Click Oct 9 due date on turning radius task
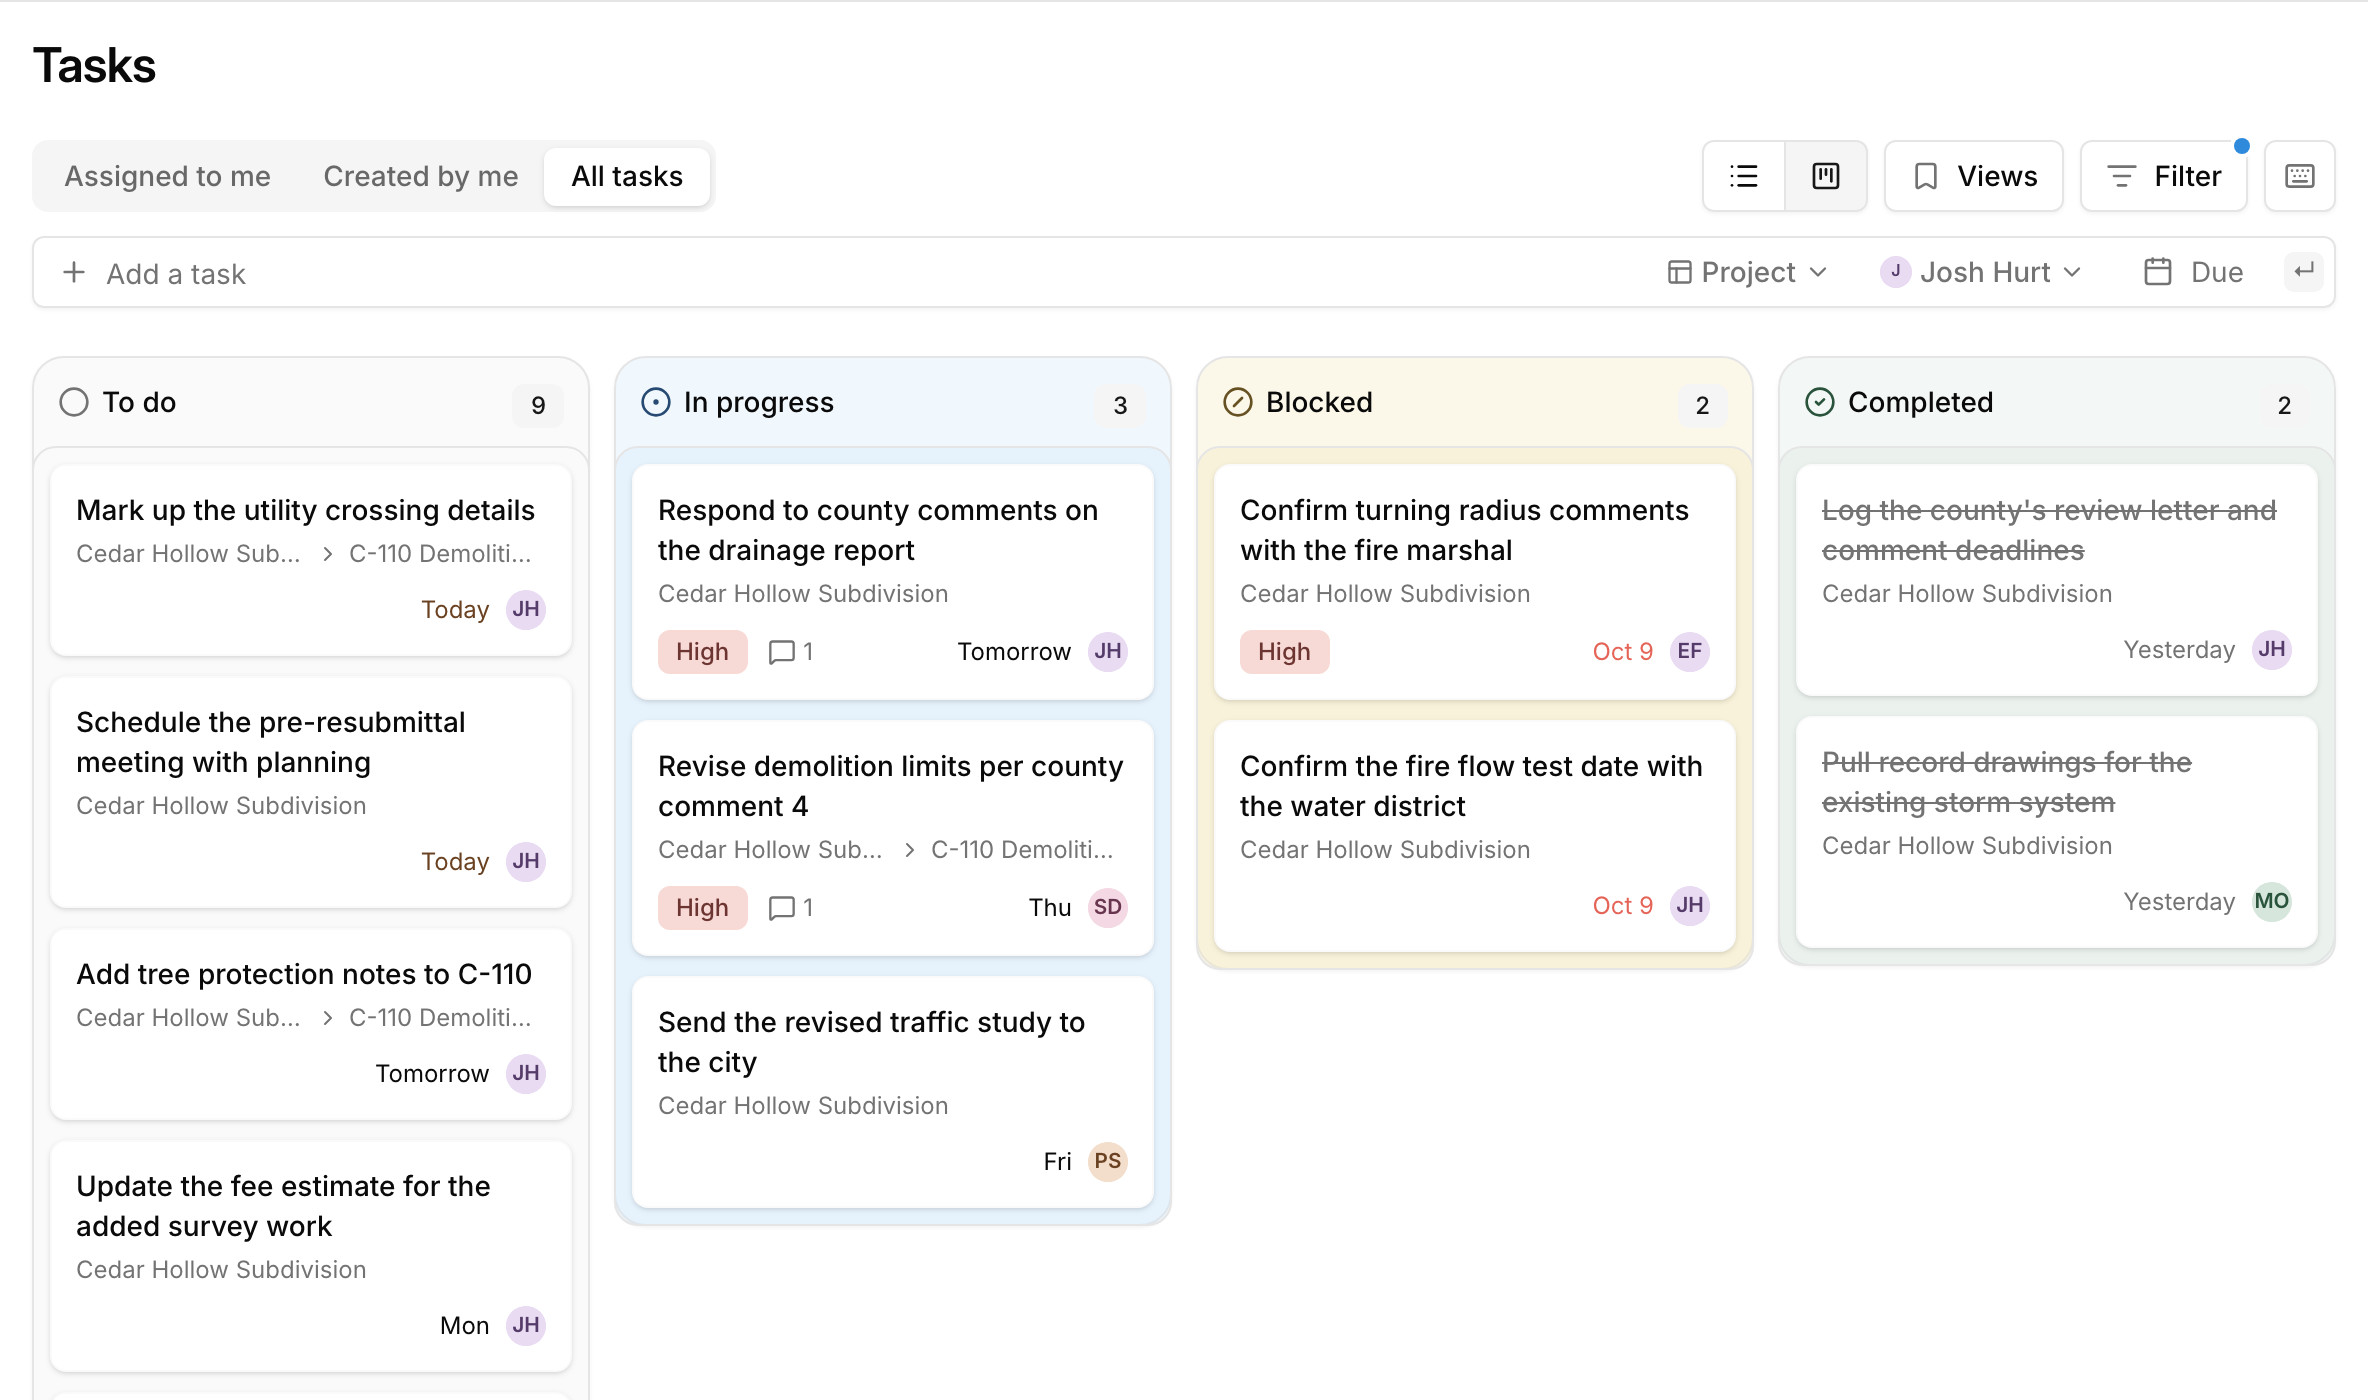Screen dimensions: 2368x1400 1623,652
